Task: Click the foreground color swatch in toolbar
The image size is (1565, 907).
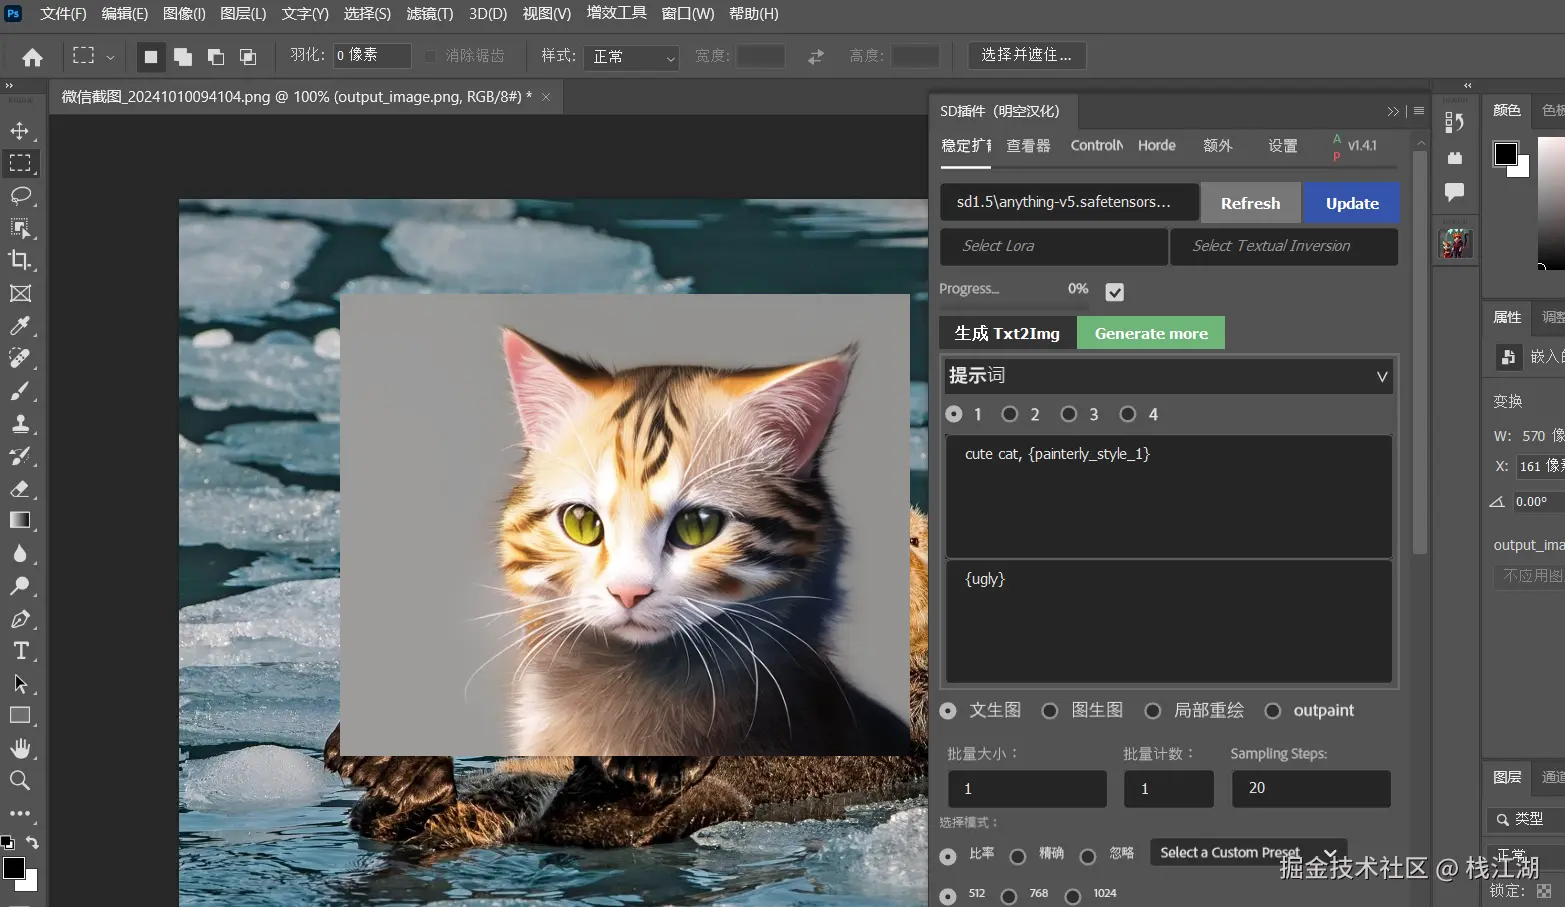Action: 14,867
